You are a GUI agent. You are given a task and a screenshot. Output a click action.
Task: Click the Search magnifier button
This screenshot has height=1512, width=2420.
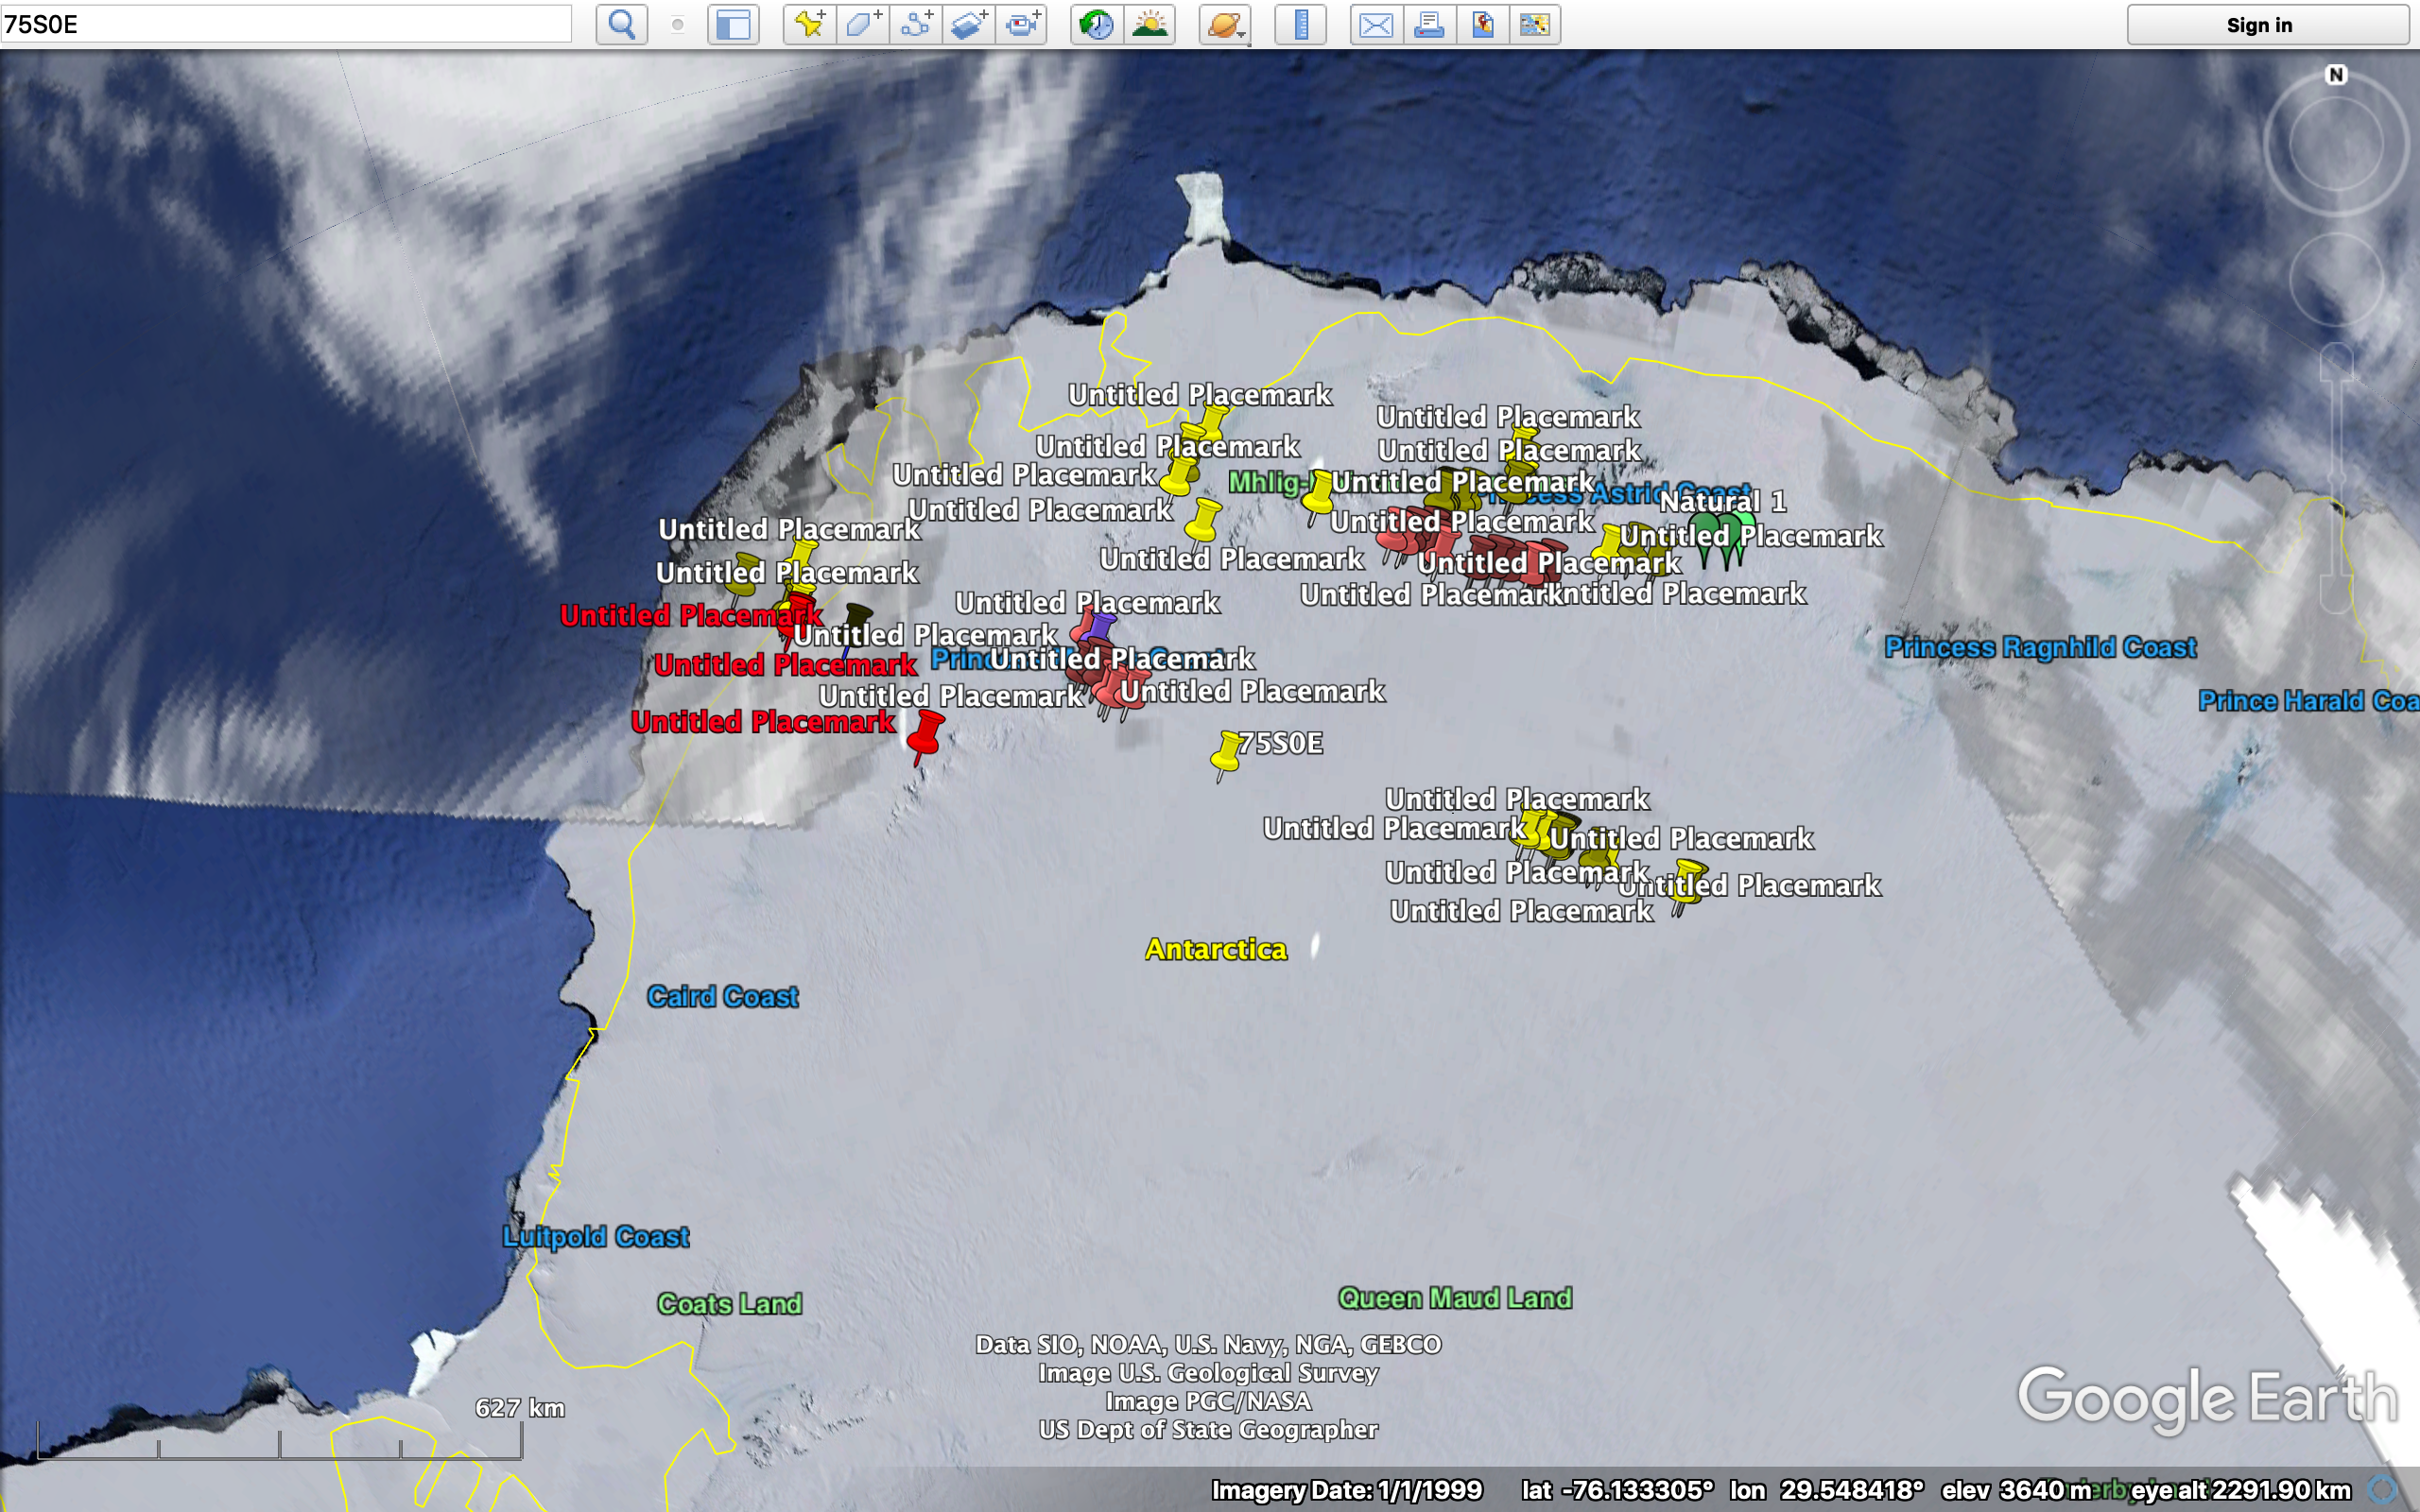[621, 24]
